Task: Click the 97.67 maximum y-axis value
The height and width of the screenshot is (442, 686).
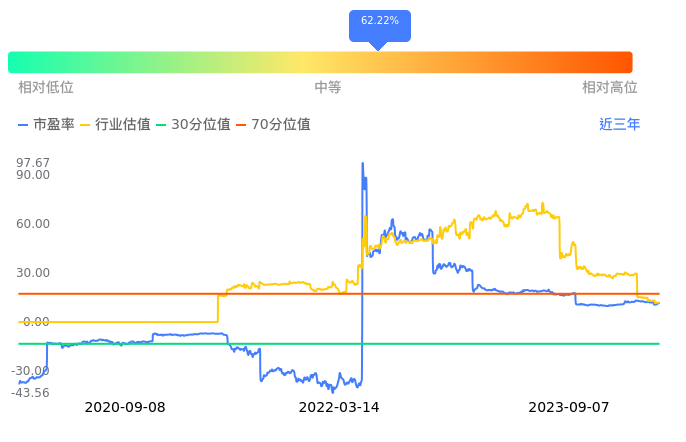Action: point(34,163)
